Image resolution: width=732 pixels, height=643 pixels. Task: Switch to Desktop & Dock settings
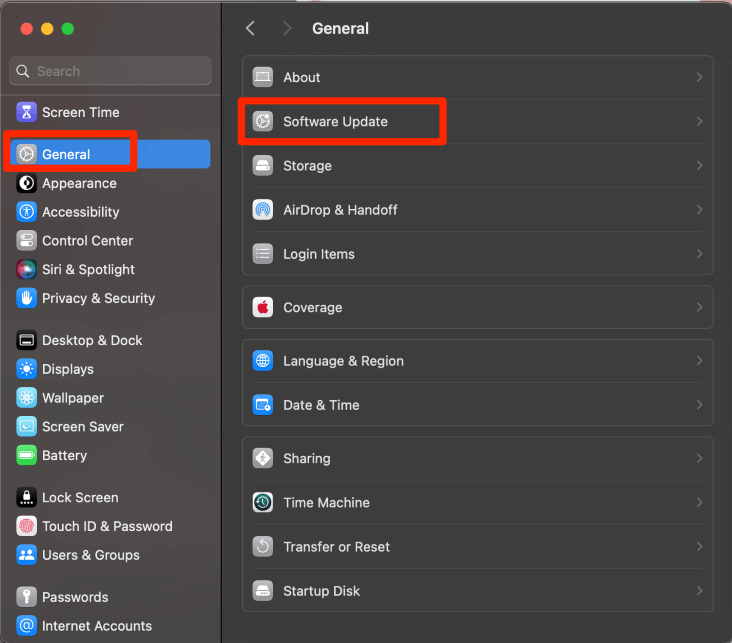point(92,340)
